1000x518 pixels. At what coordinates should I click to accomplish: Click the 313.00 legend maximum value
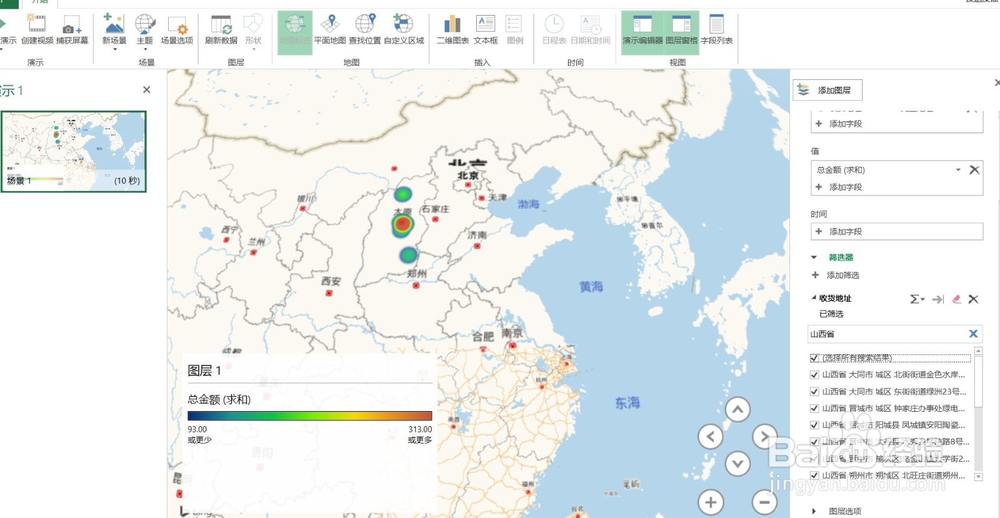(420, 429)
